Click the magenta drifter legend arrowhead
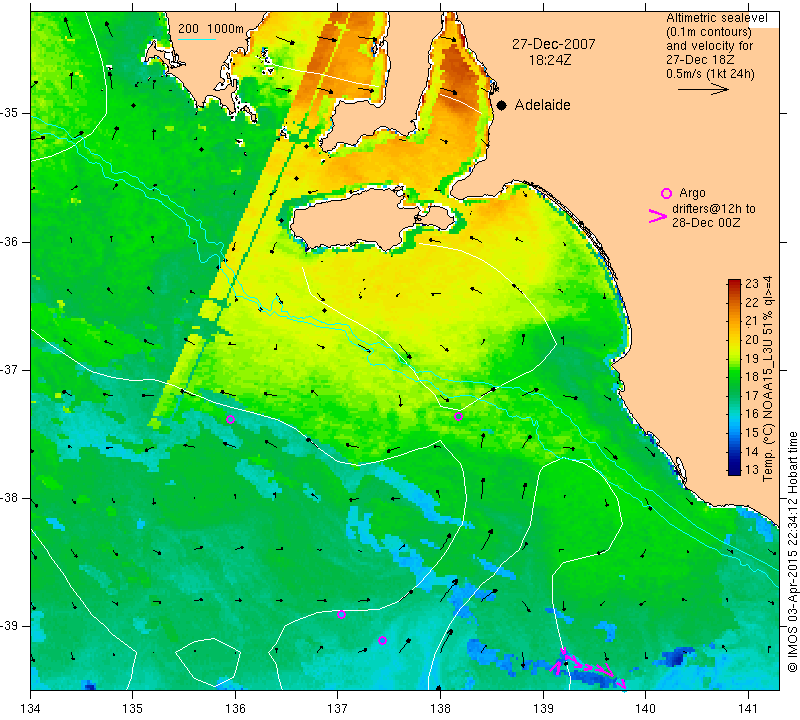 (x=658, y=216)
